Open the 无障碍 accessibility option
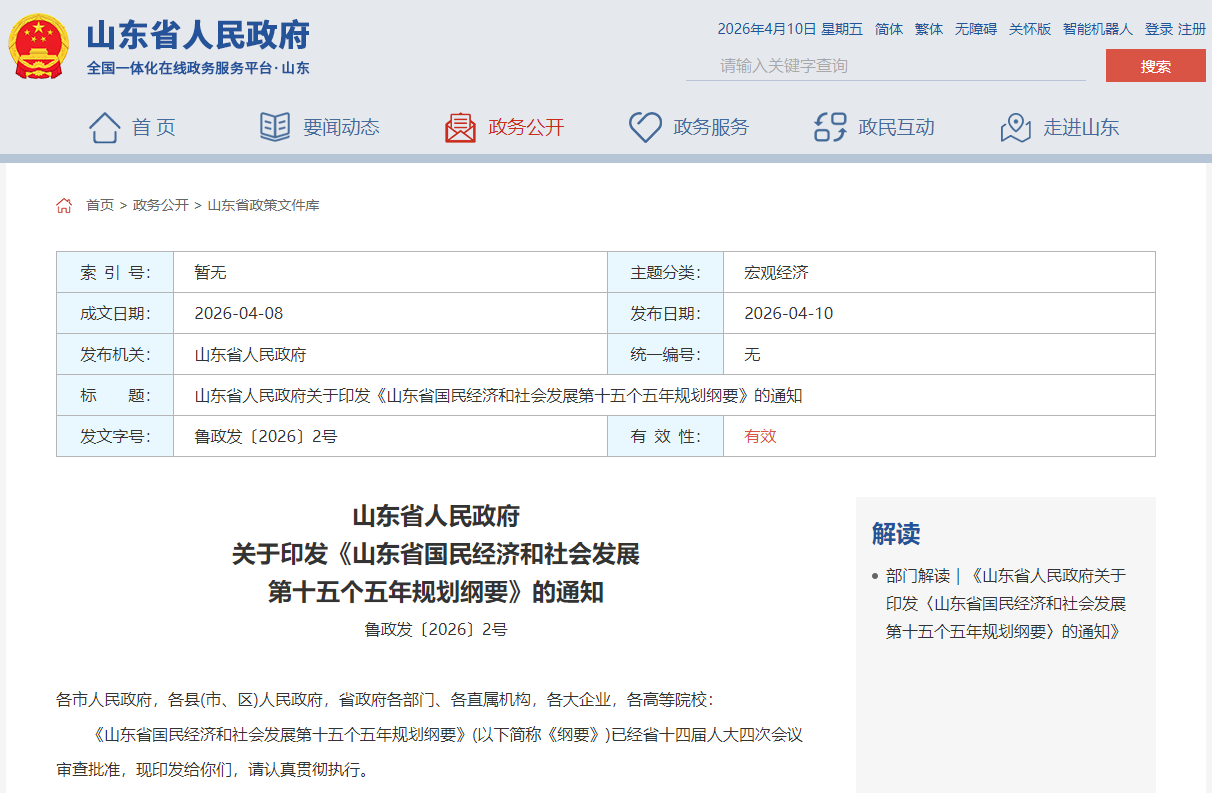 [975, 29]
